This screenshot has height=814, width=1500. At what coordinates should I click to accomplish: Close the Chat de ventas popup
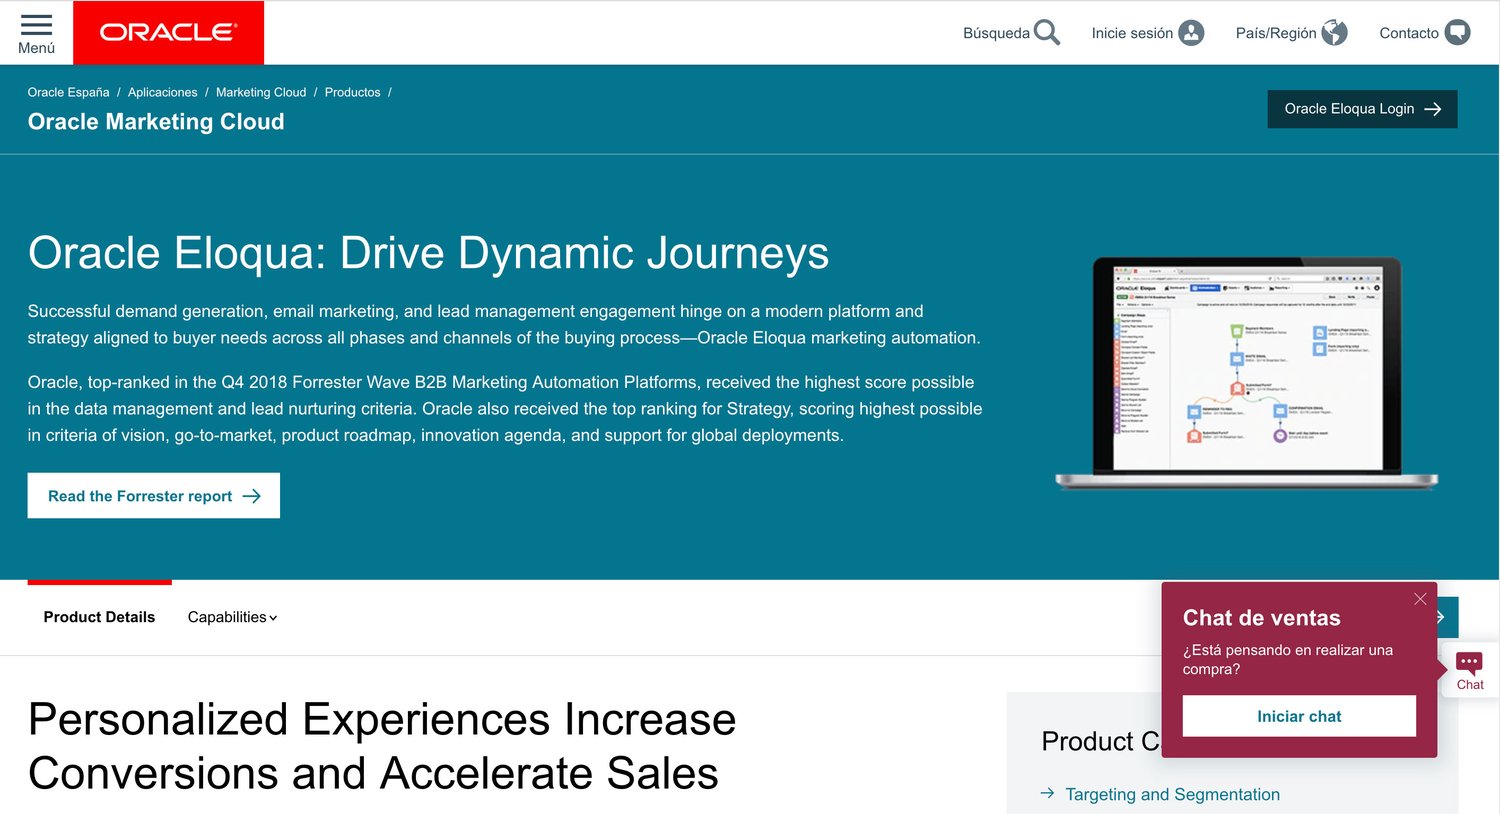click(1420, 599)
